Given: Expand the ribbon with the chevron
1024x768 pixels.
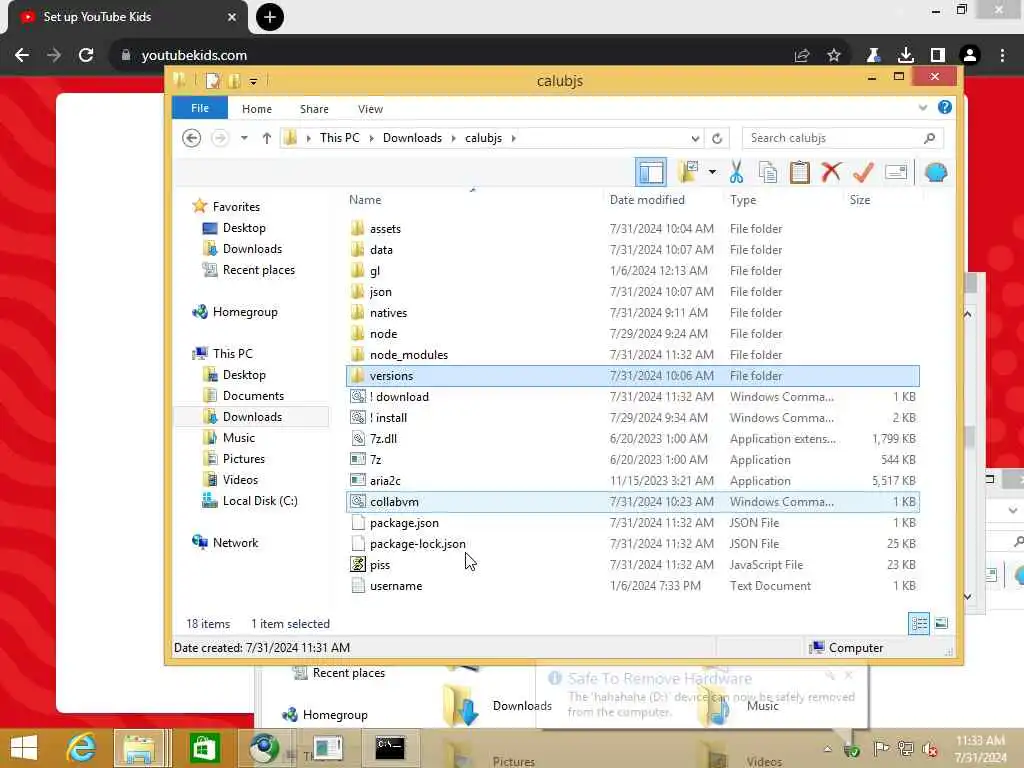Looking at the screenshot, I should (922, 108).
